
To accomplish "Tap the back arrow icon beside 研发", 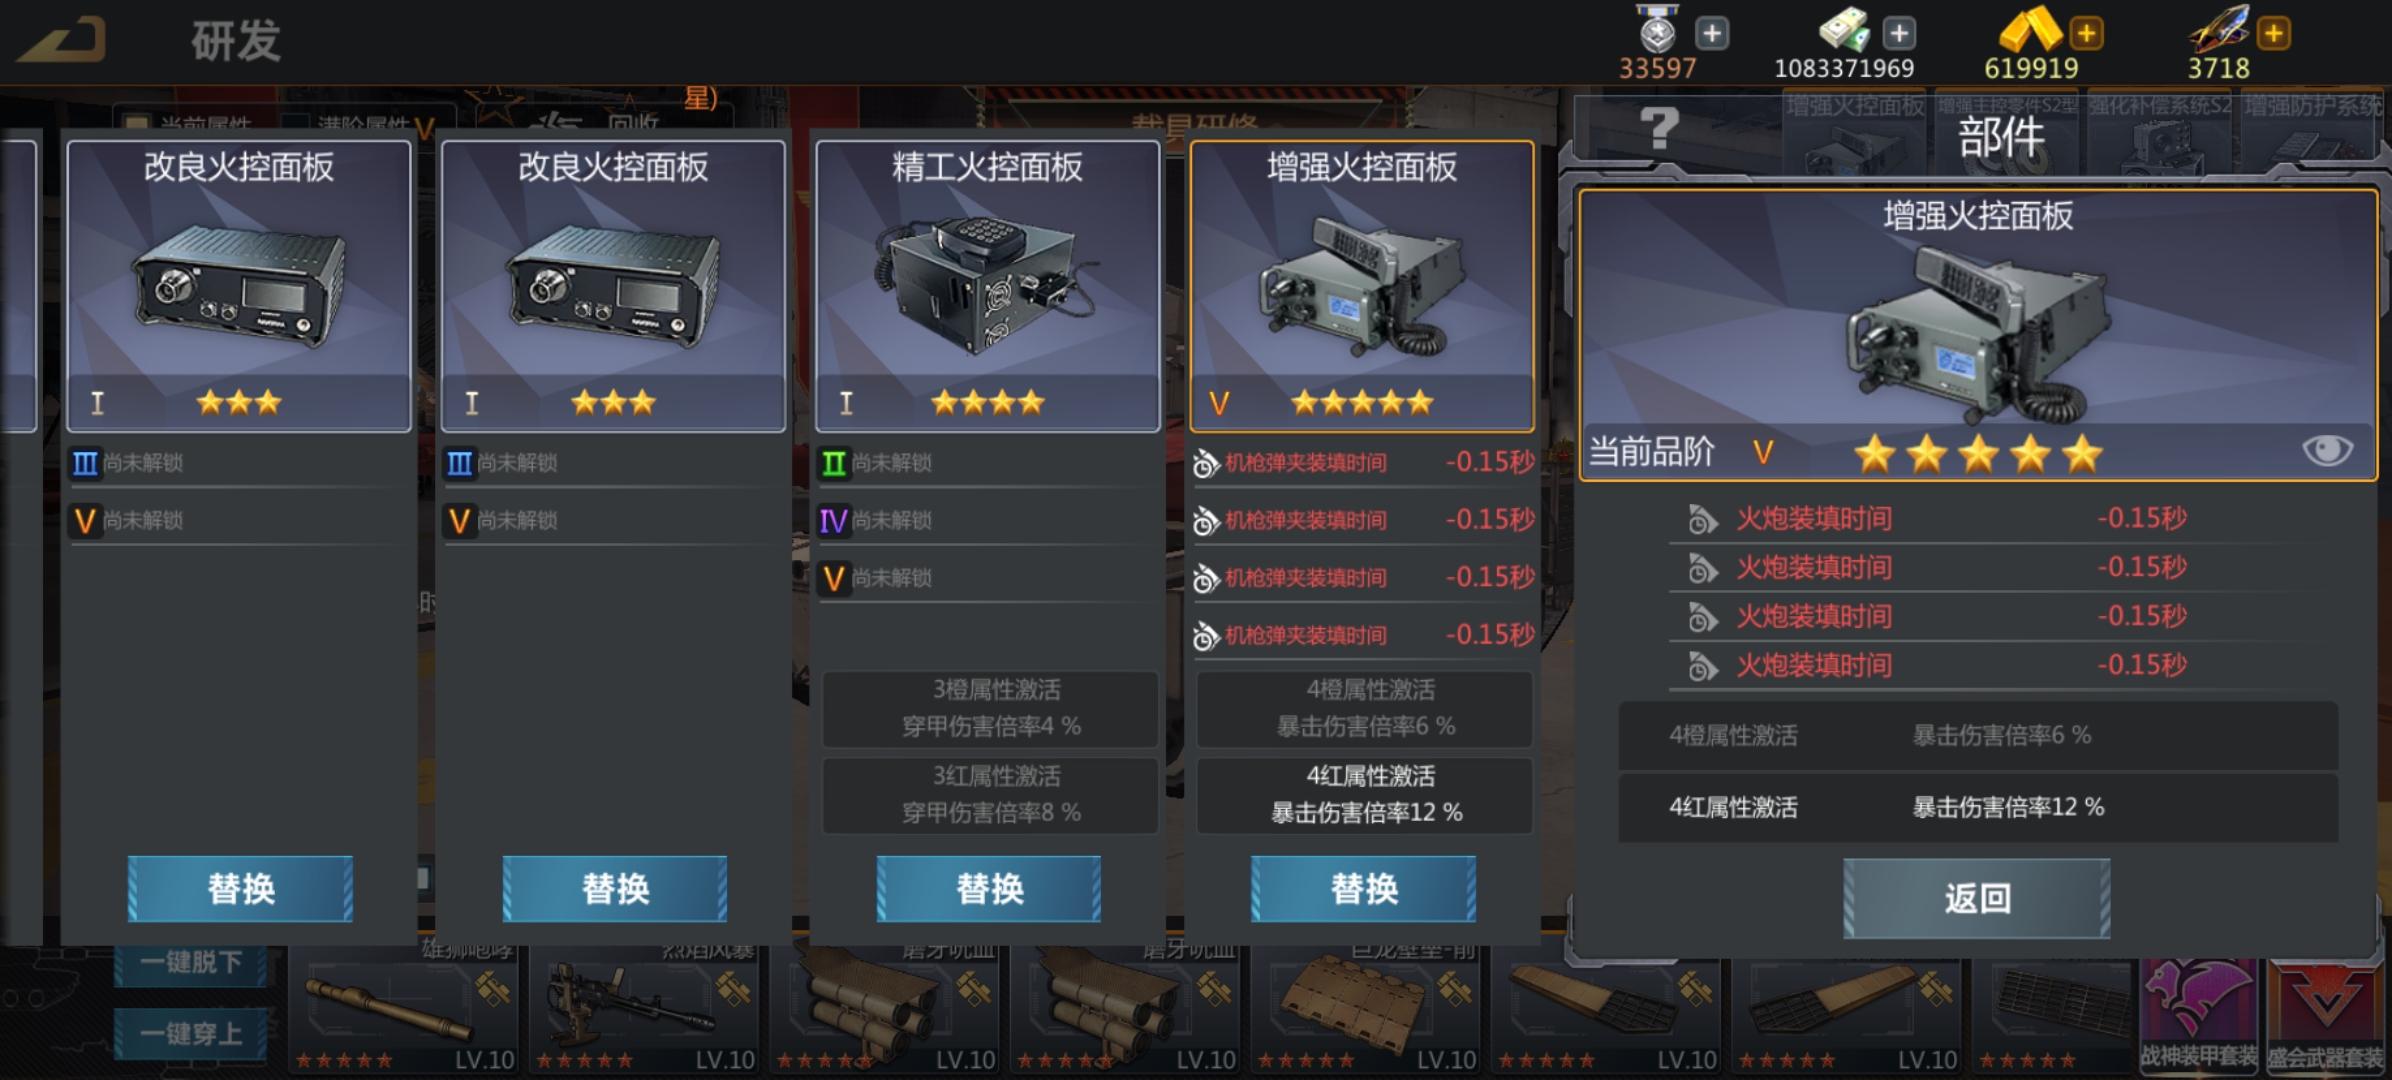I will pyautogui.click(x=62, y=40).
